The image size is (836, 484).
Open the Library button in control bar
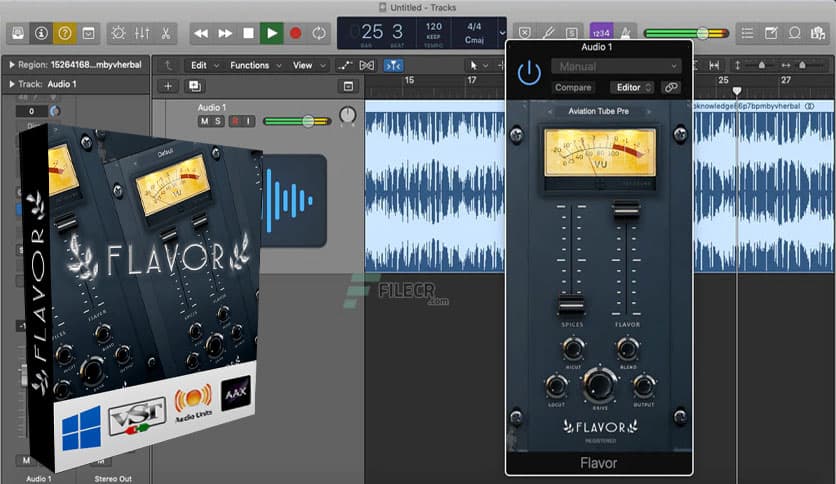pos(18,33)
